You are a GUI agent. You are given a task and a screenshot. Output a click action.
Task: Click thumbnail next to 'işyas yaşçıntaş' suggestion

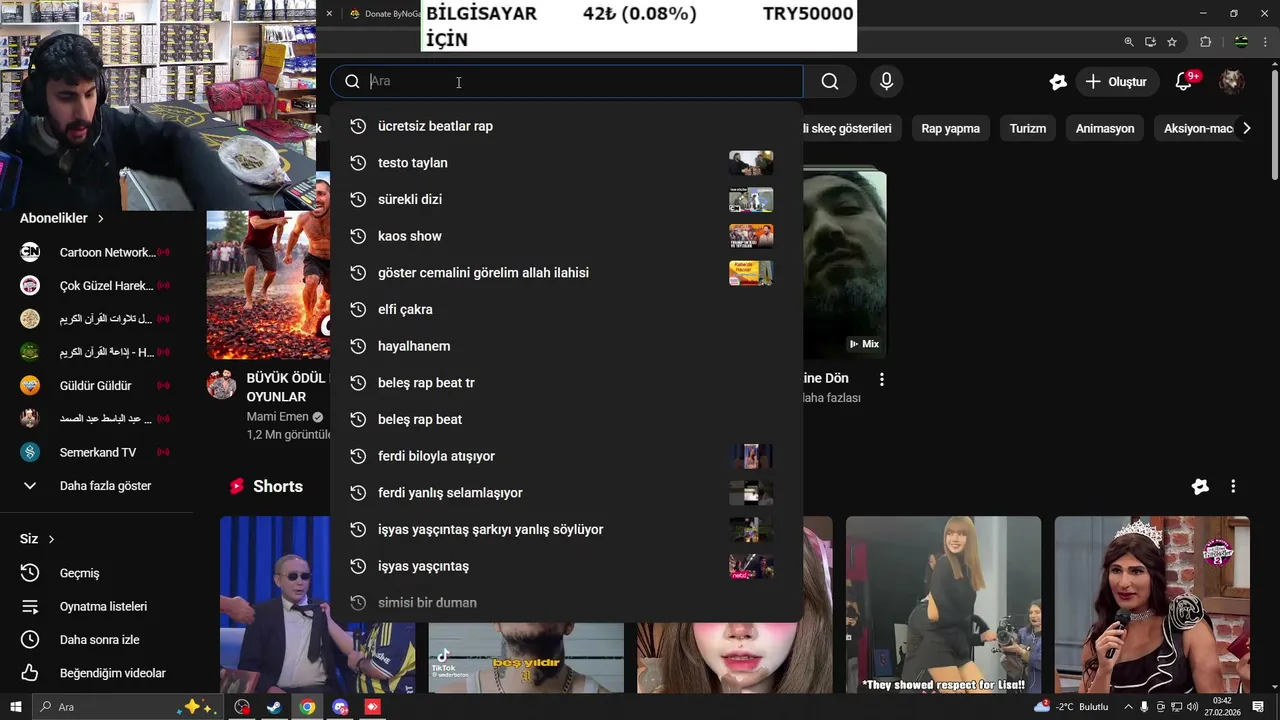(x=751, y=566)
